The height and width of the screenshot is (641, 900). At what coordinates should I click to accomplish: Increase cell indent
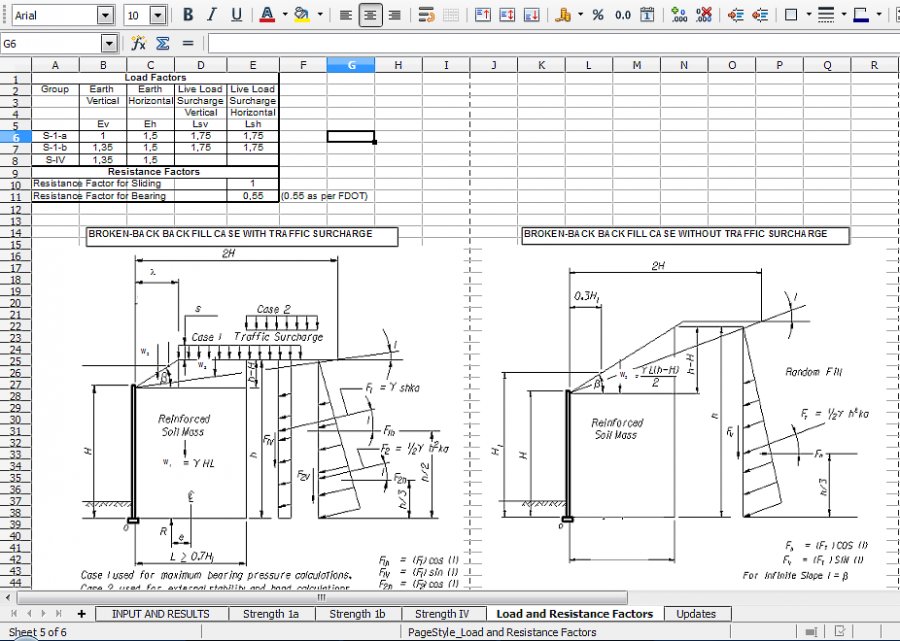(736, 15)
